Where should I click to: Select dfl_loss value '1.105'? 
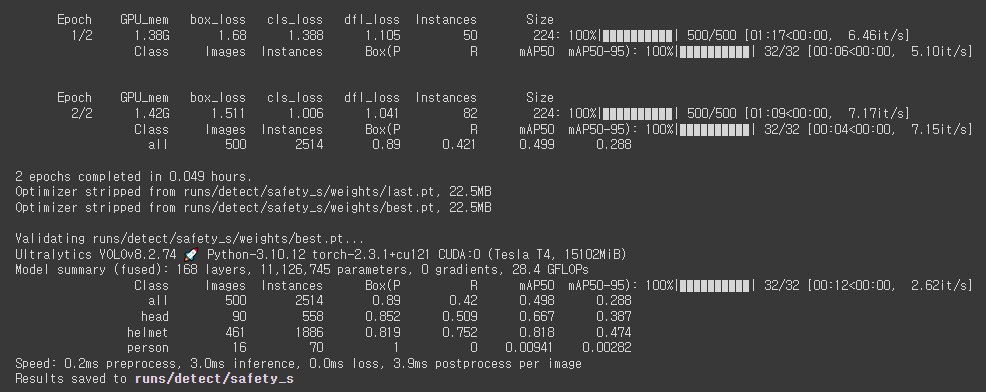coord(382,35)
